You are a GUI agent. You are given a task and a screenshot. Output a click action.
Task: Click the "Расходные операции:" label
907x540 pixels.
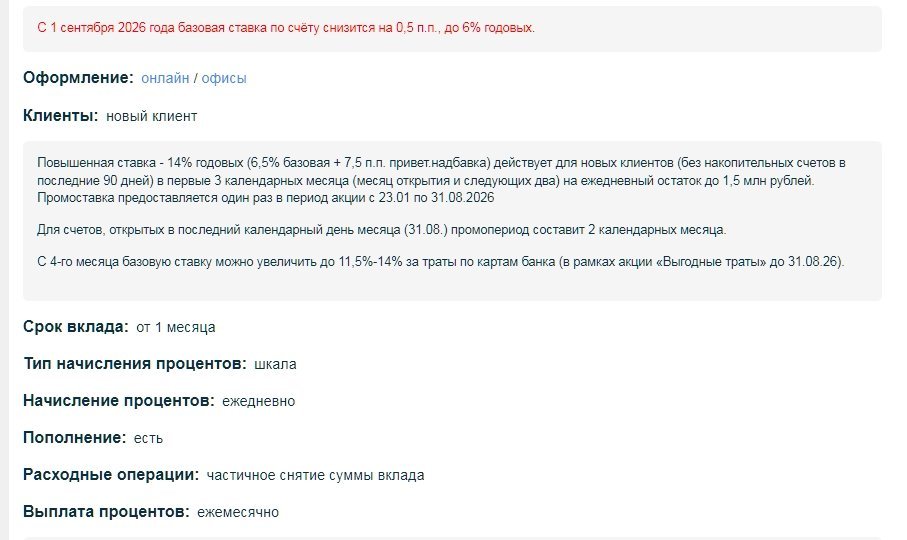pyautogui.click(x=111, y=475)
